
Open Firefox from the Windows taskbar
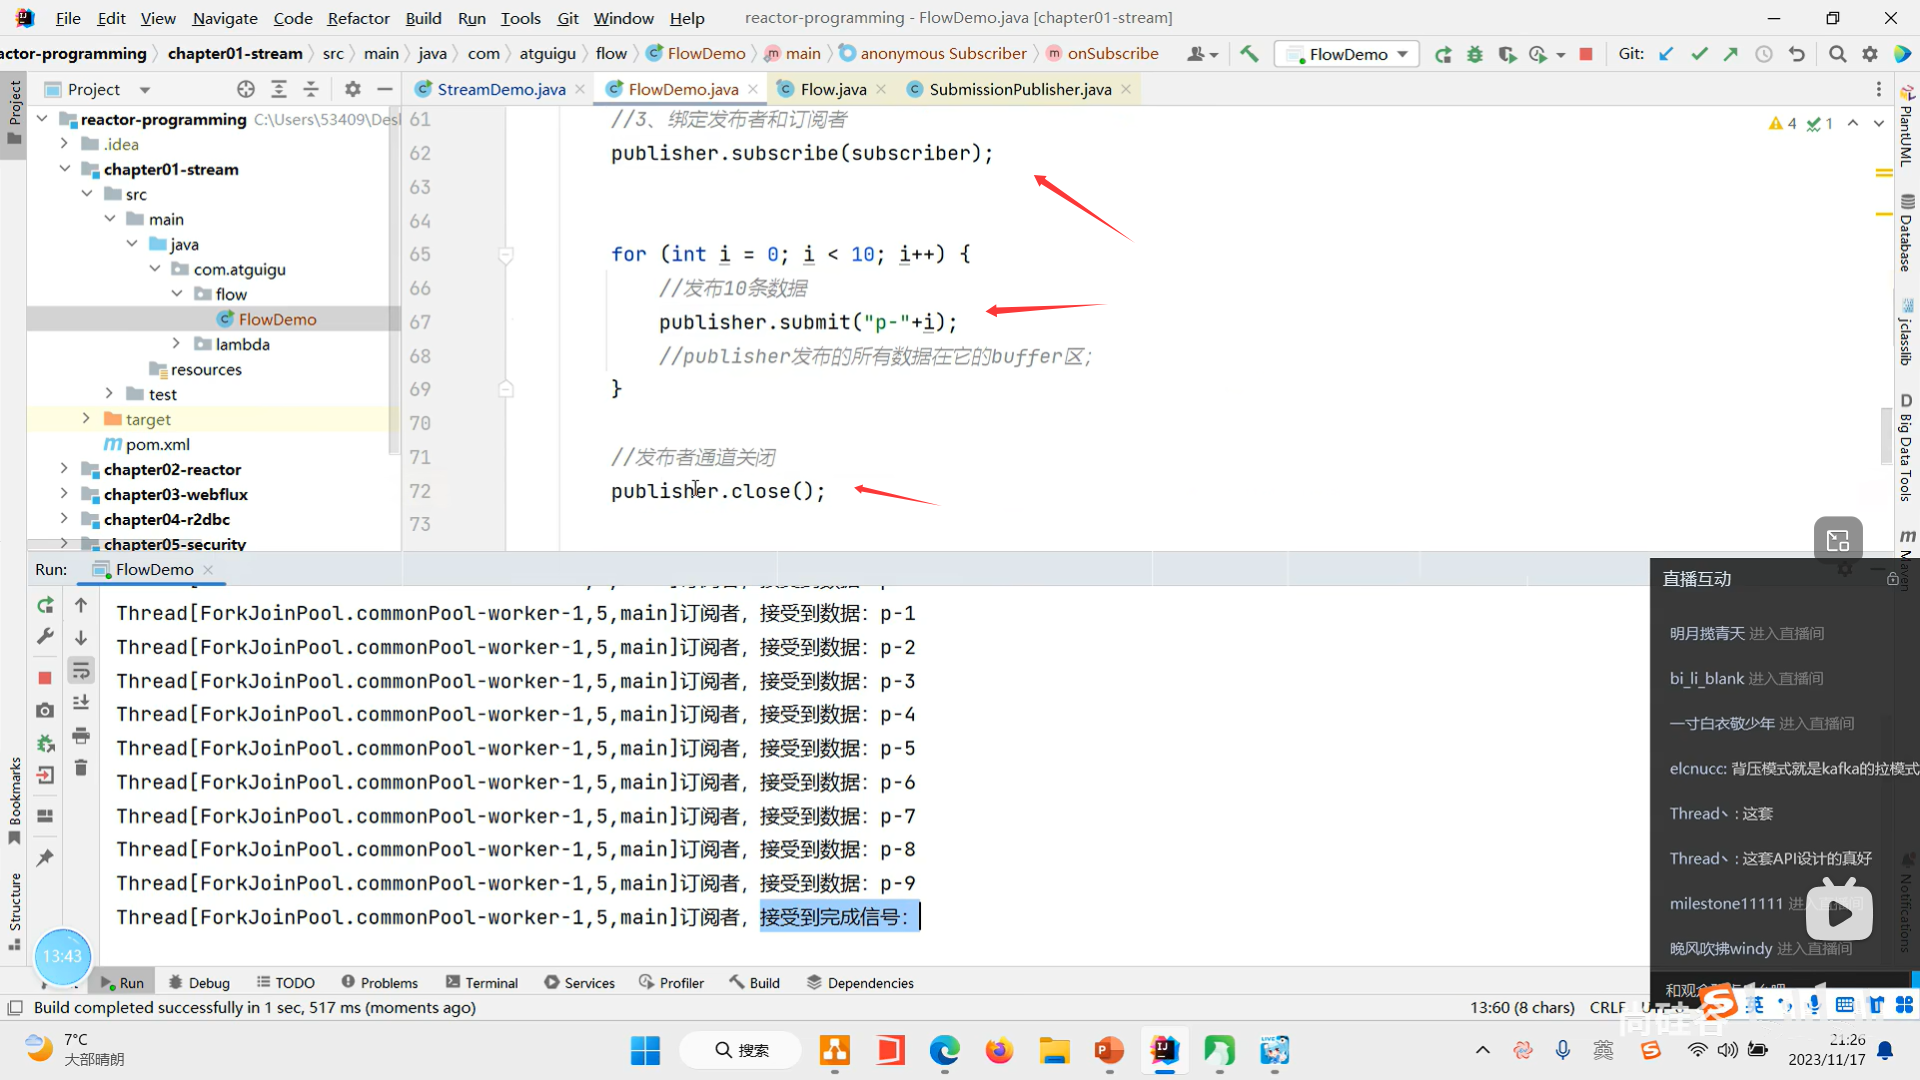(x=998, y=1050)
